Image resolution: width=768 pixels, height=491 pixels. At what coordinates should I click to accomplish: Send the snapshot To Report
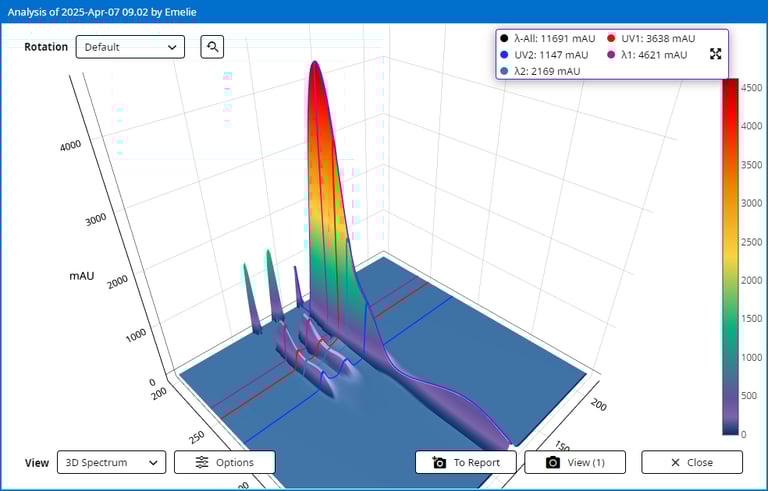(465, 462)
